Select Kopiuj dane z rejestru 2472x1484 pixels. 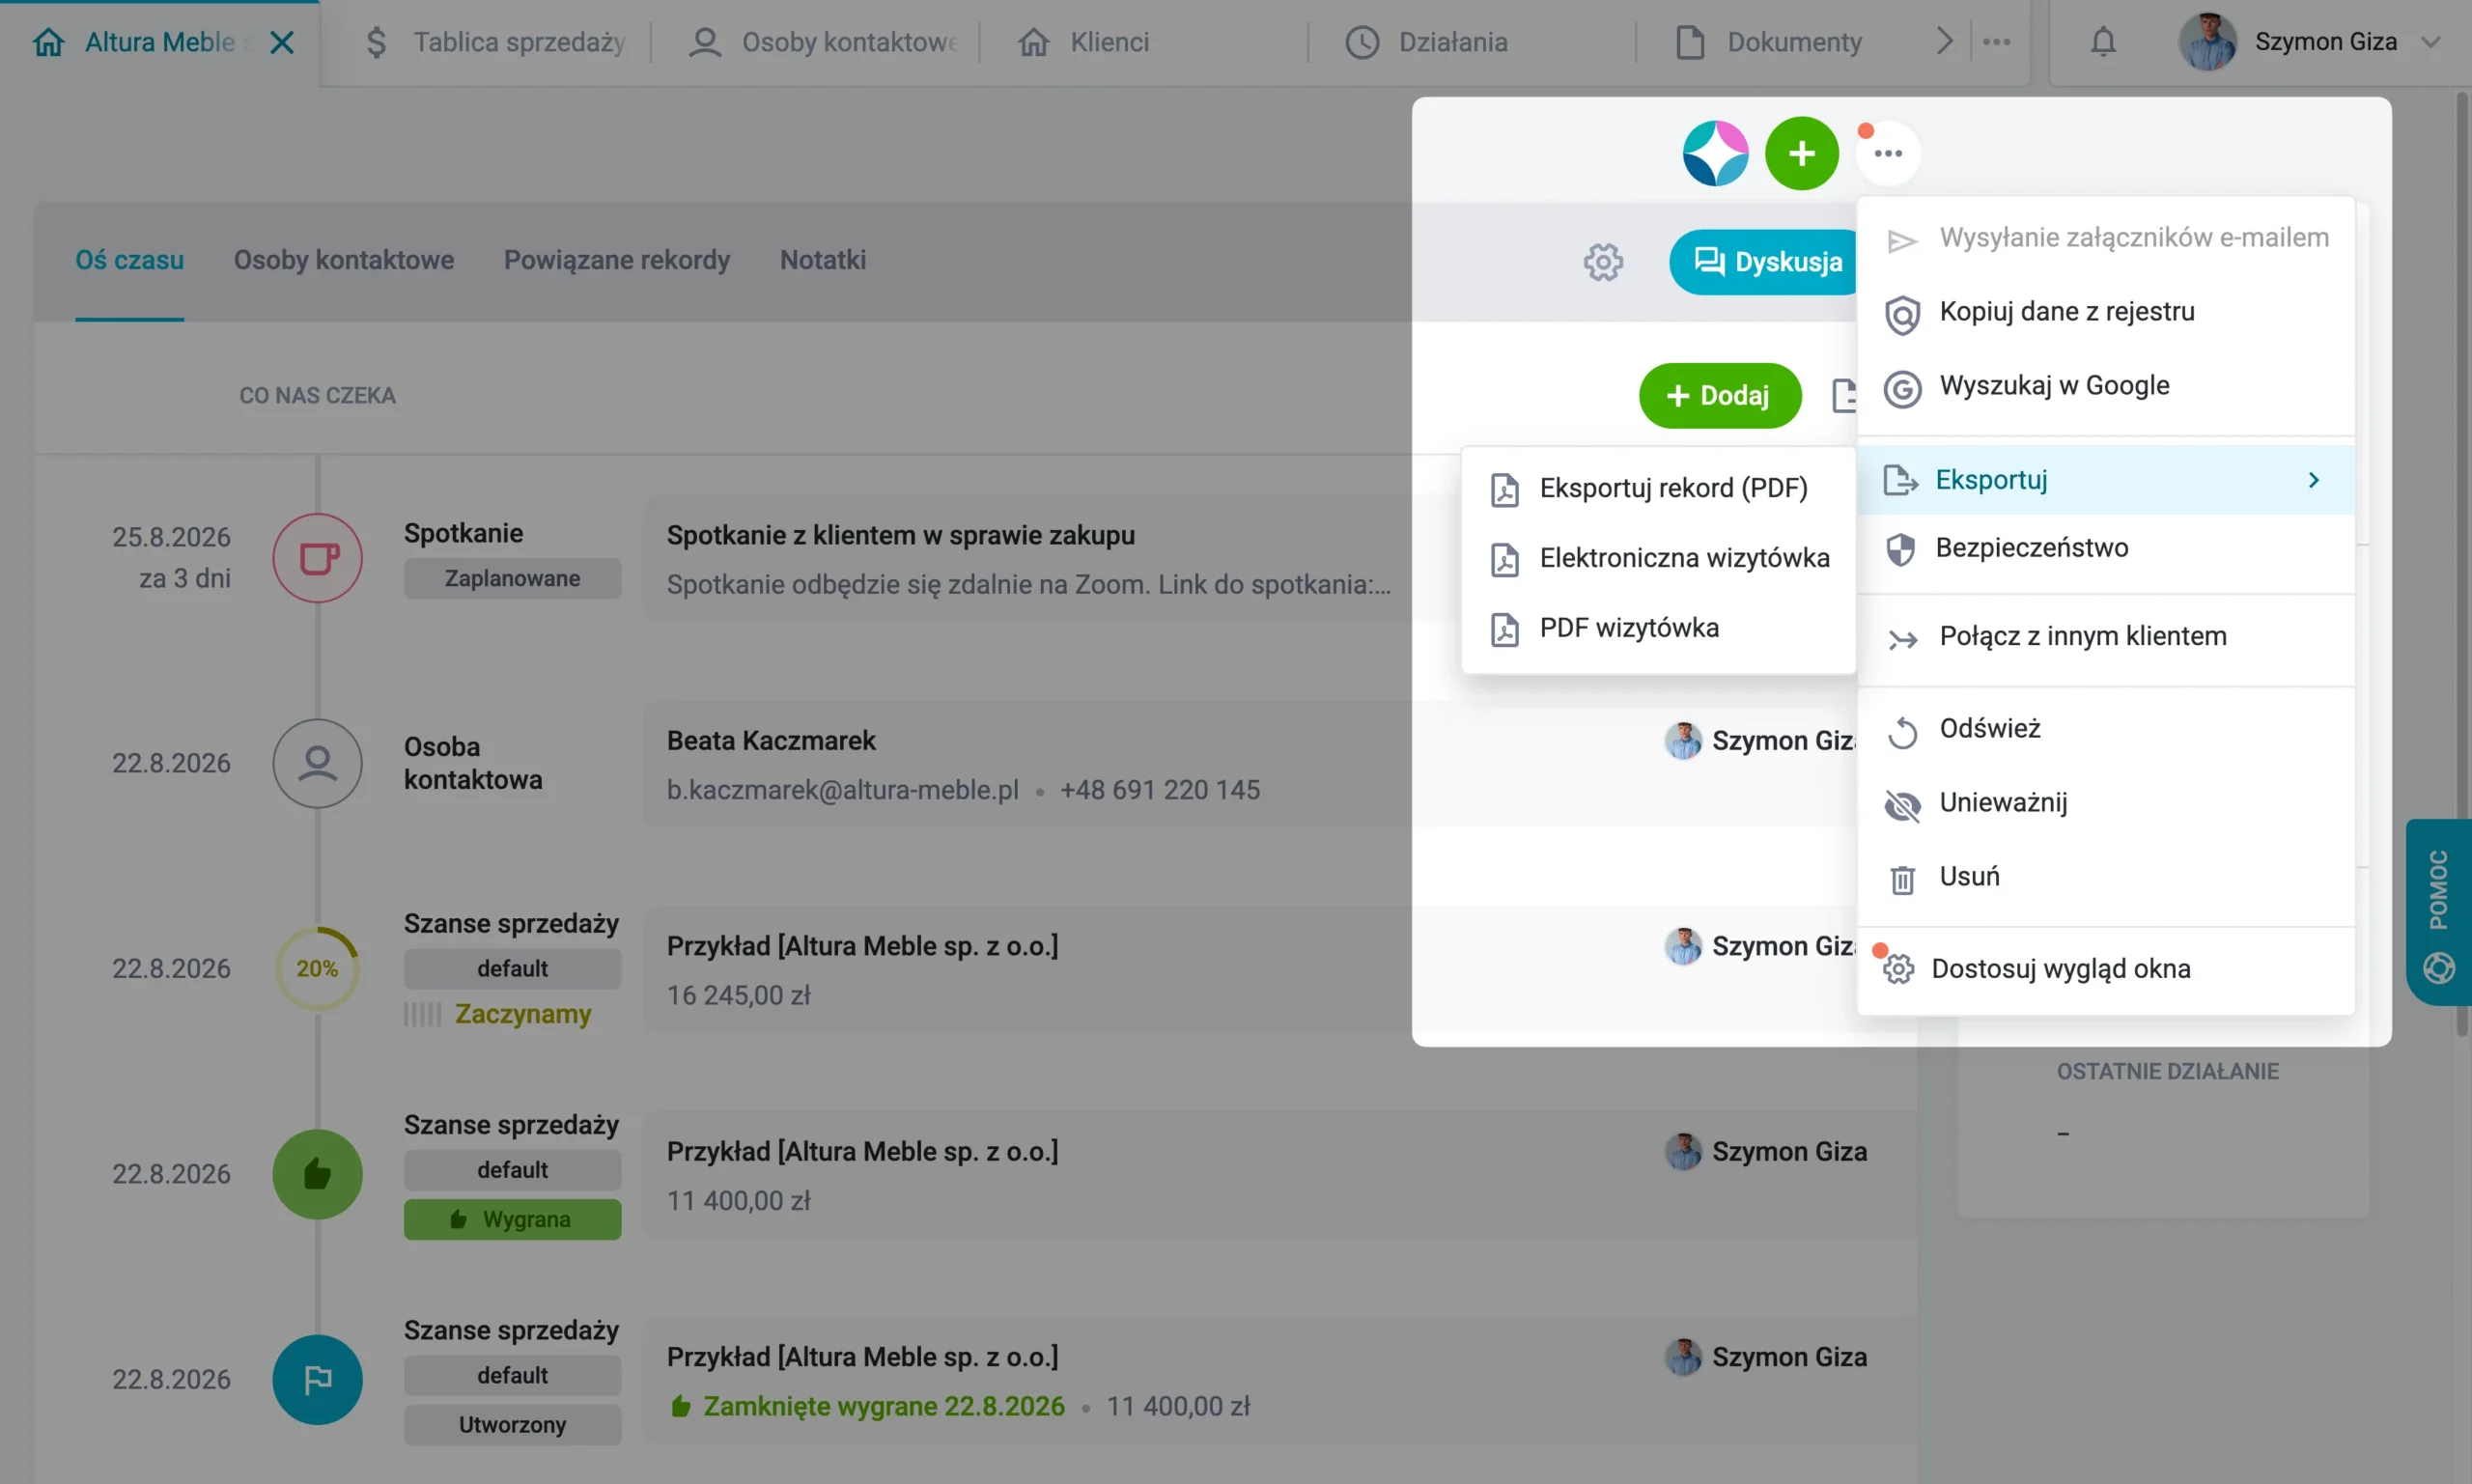click(2105, 312)
